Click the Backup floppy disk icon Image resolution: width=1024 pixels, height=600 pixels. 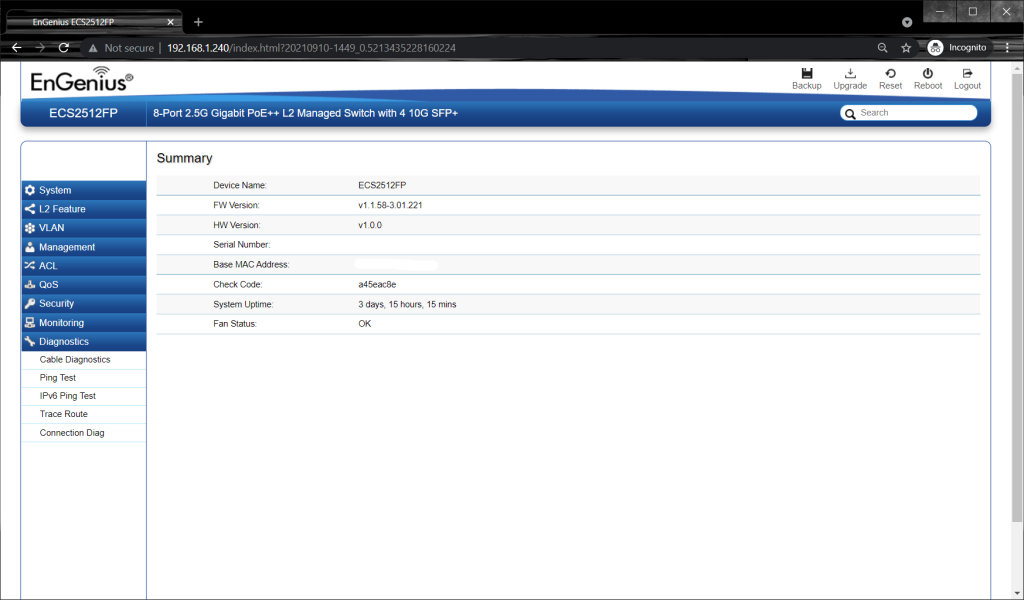807,73
